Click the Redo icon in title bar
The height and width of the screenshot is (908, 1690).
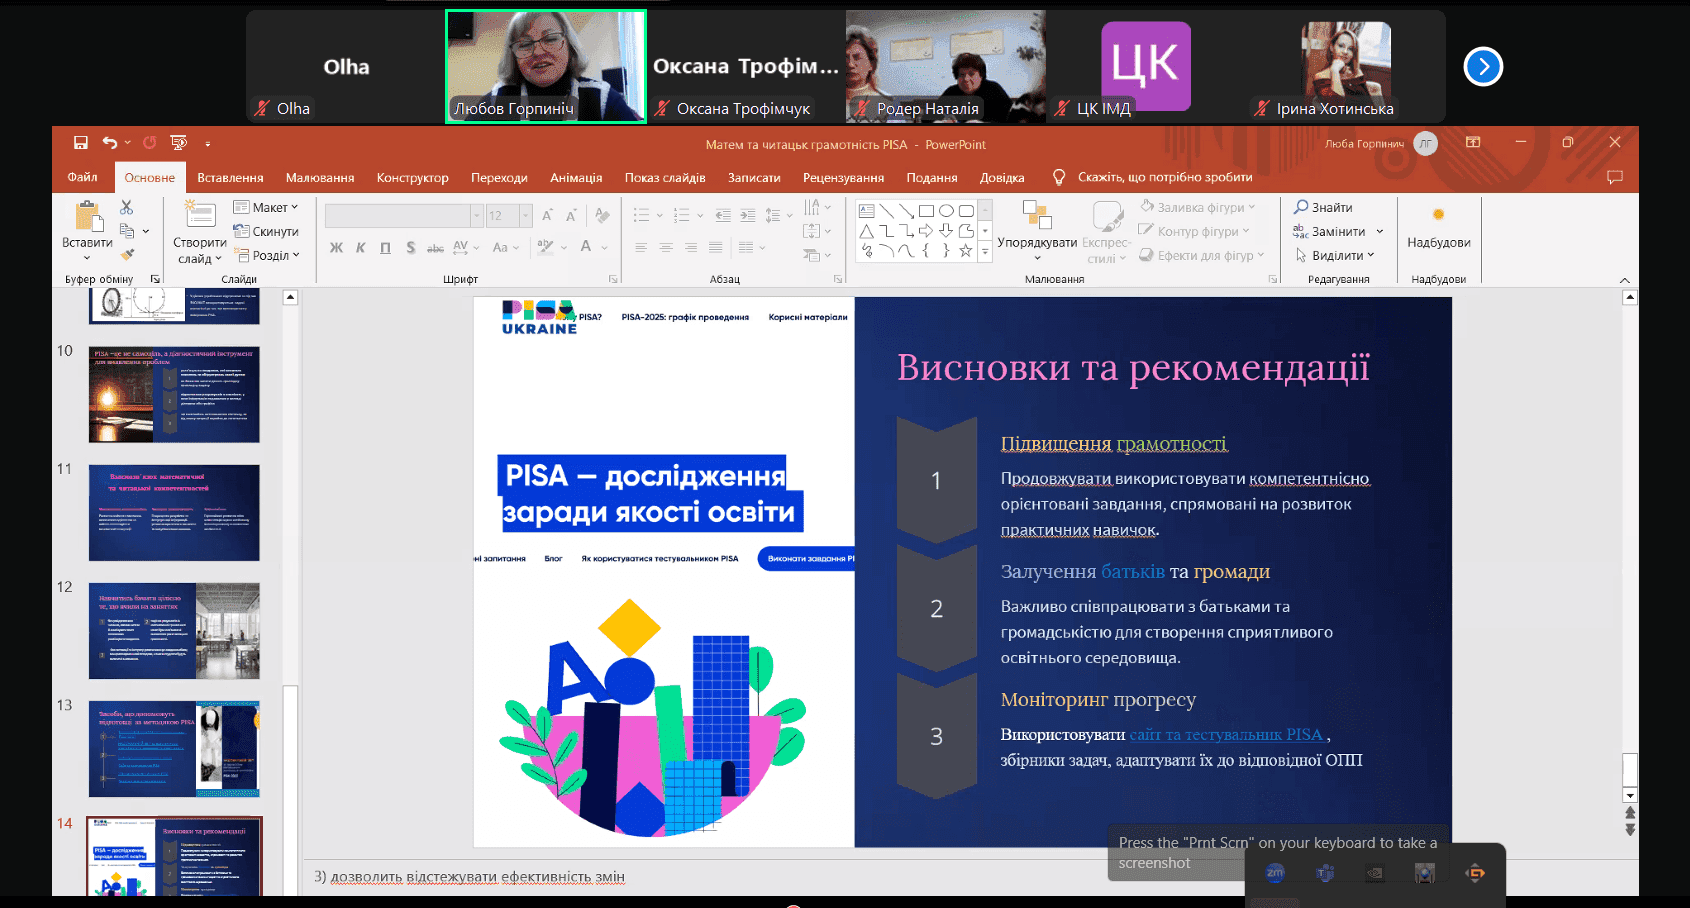click(149, 143)
